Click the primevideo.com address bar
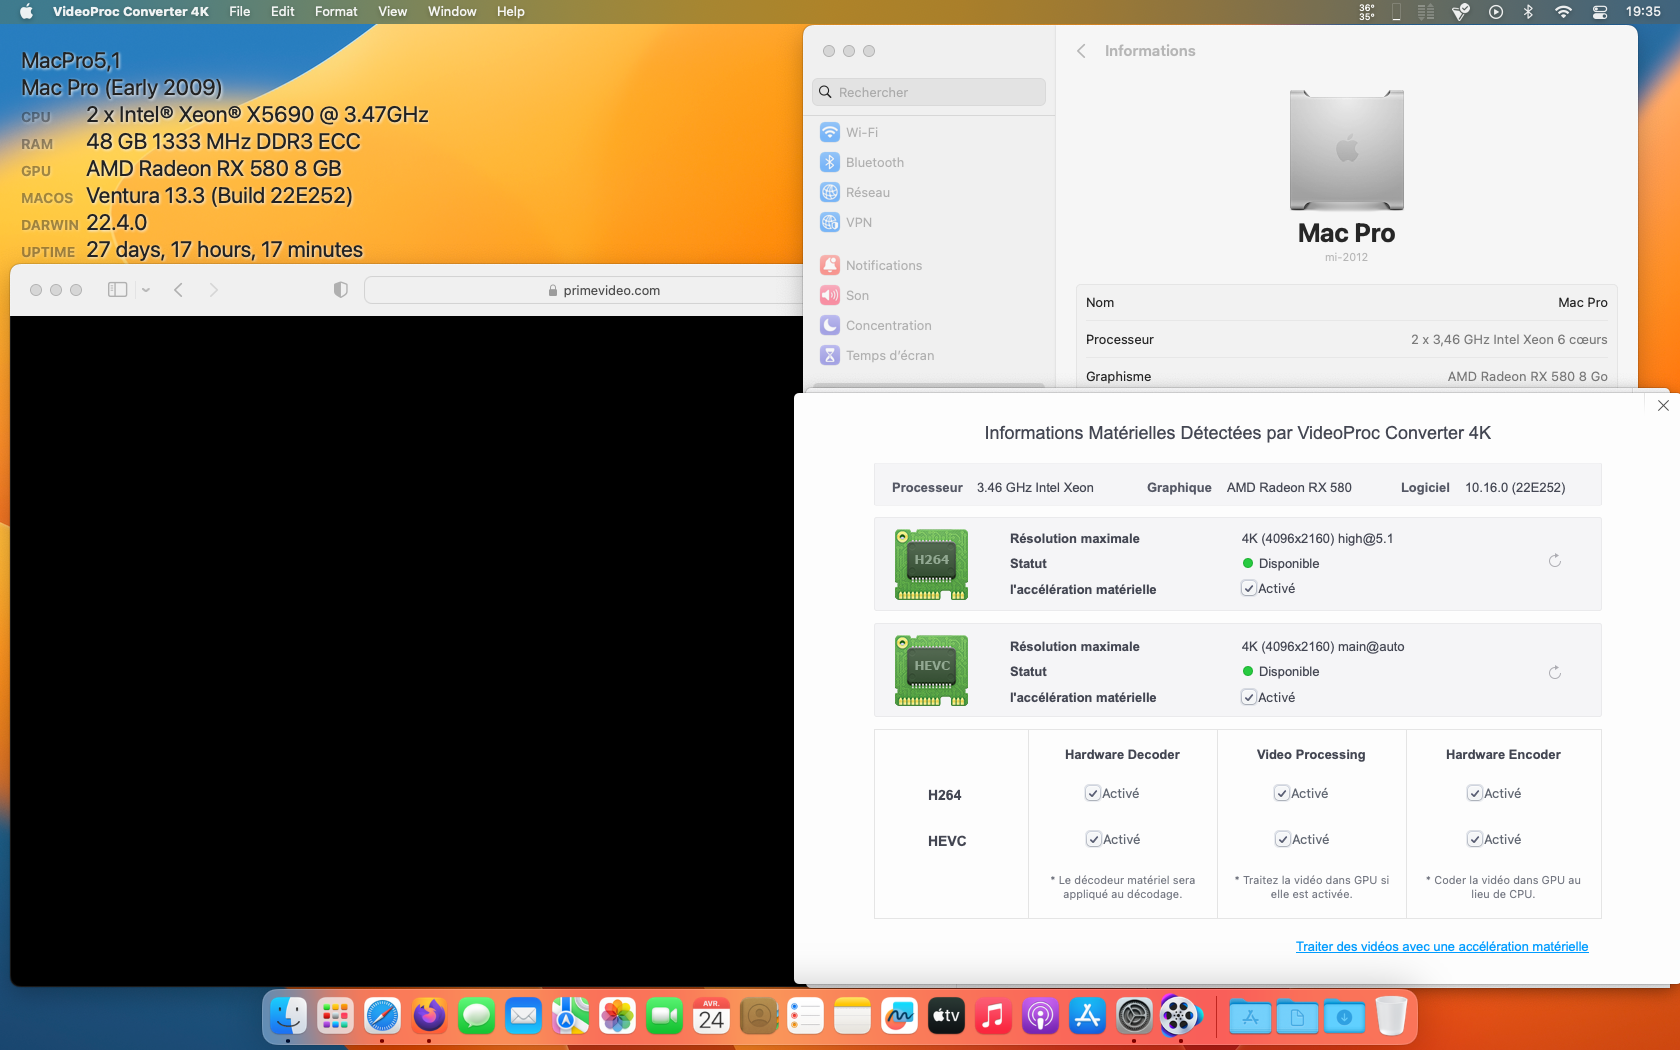This screenshot has height=1050, width=1680. [x=604, y=290]
